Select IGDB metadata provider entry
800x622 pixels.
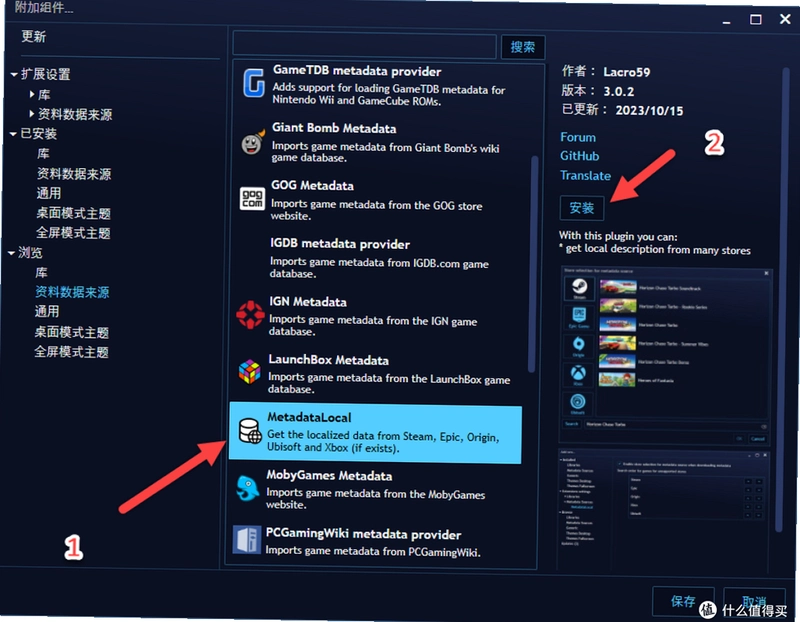click(x=380, y=258)
